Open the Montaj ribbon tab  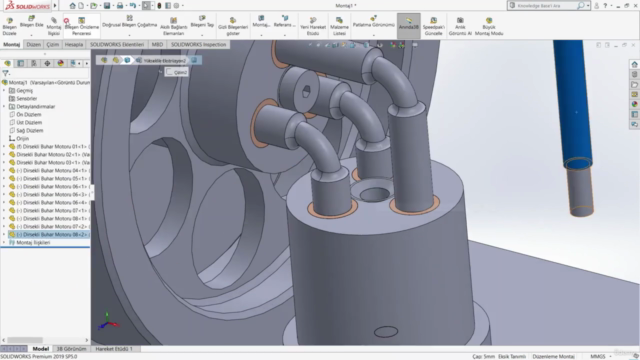pos(11,44)
